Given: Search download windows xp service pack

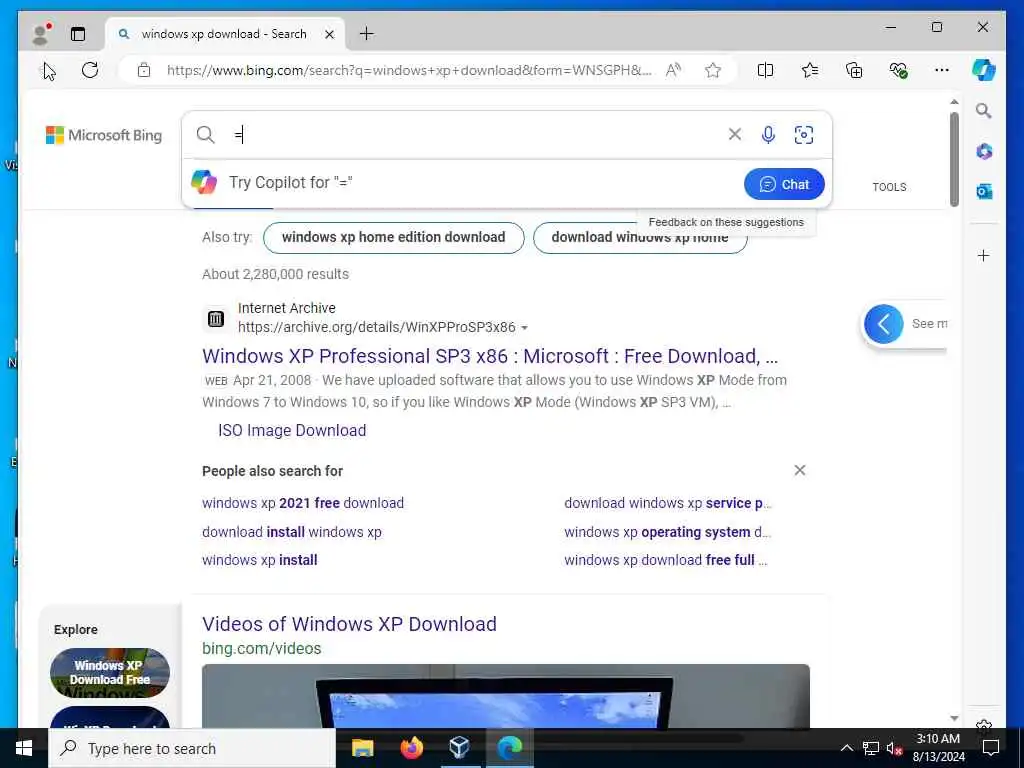Looking at the screenshot, I should point(667,504).
